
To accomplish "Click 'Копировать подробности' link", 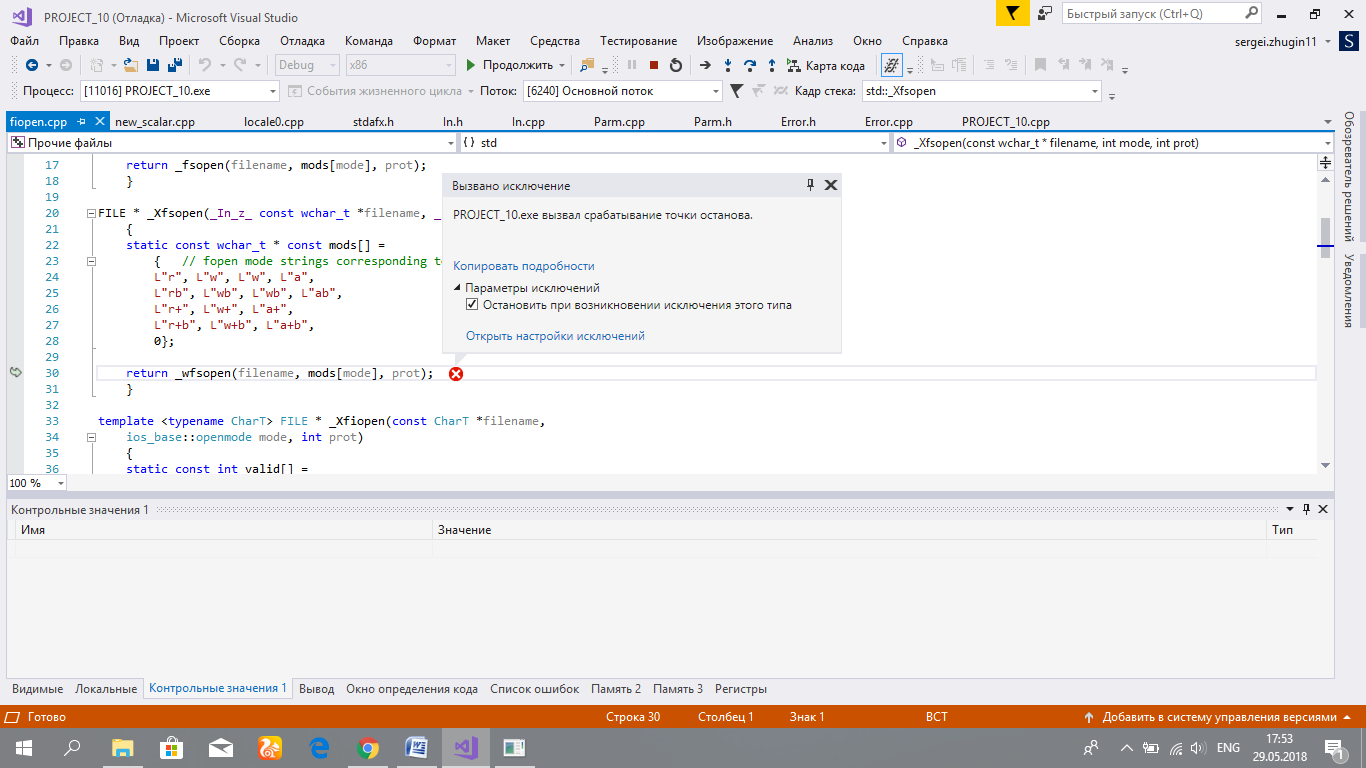I will [x=524, y=266].
